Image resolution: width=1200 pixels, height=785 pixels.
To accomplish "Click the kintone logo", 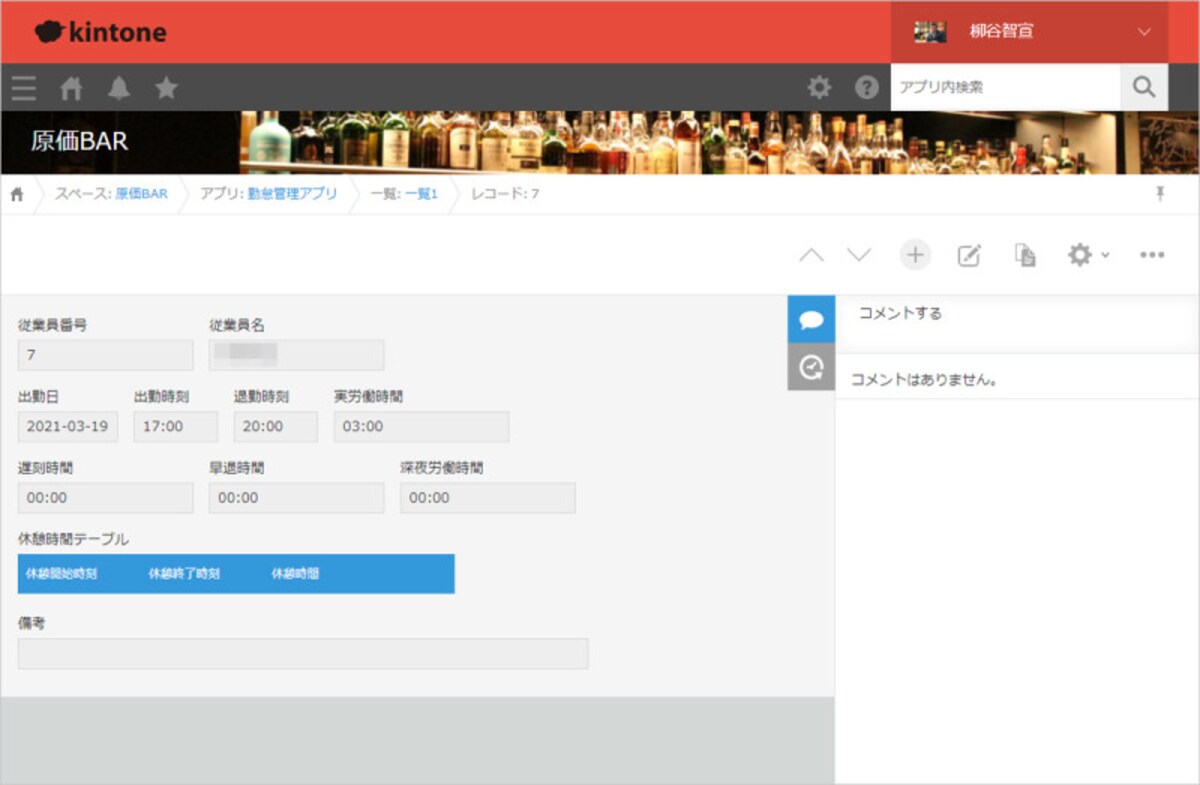I will pos(101,32).
